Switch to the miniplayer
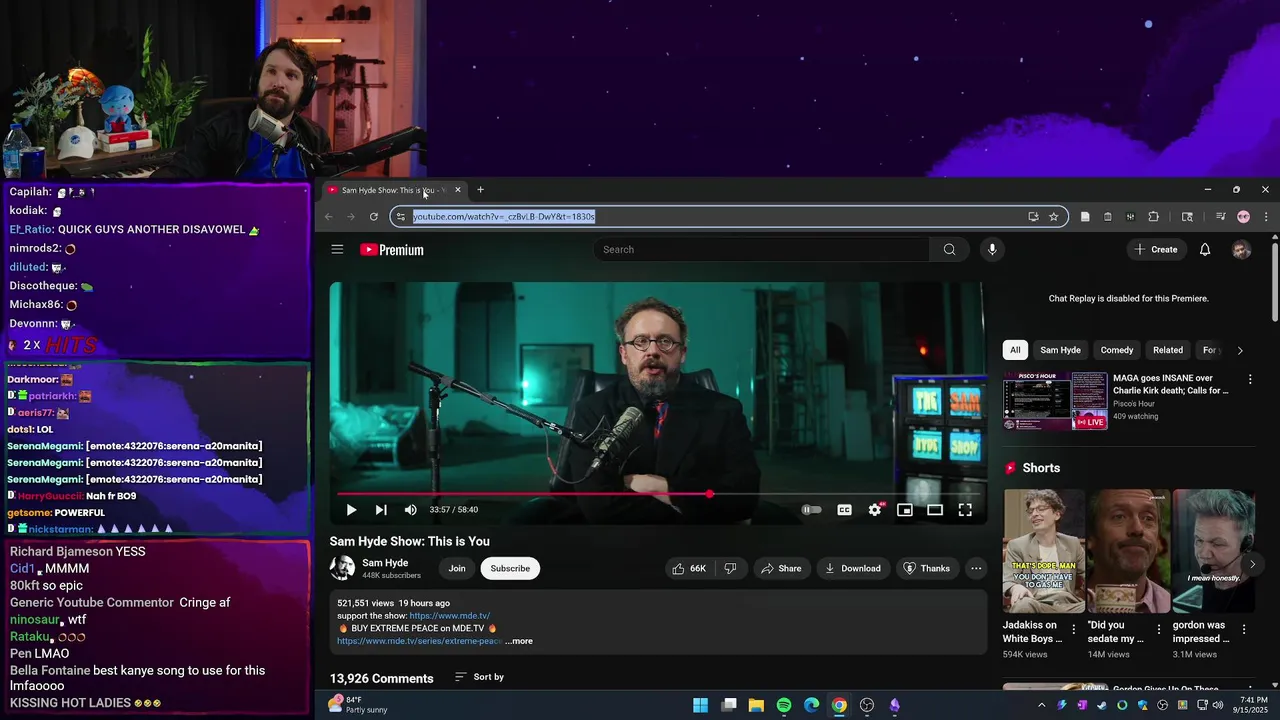Image resolution: width=1280 pixels, height=720 pixels. [905, 510]
